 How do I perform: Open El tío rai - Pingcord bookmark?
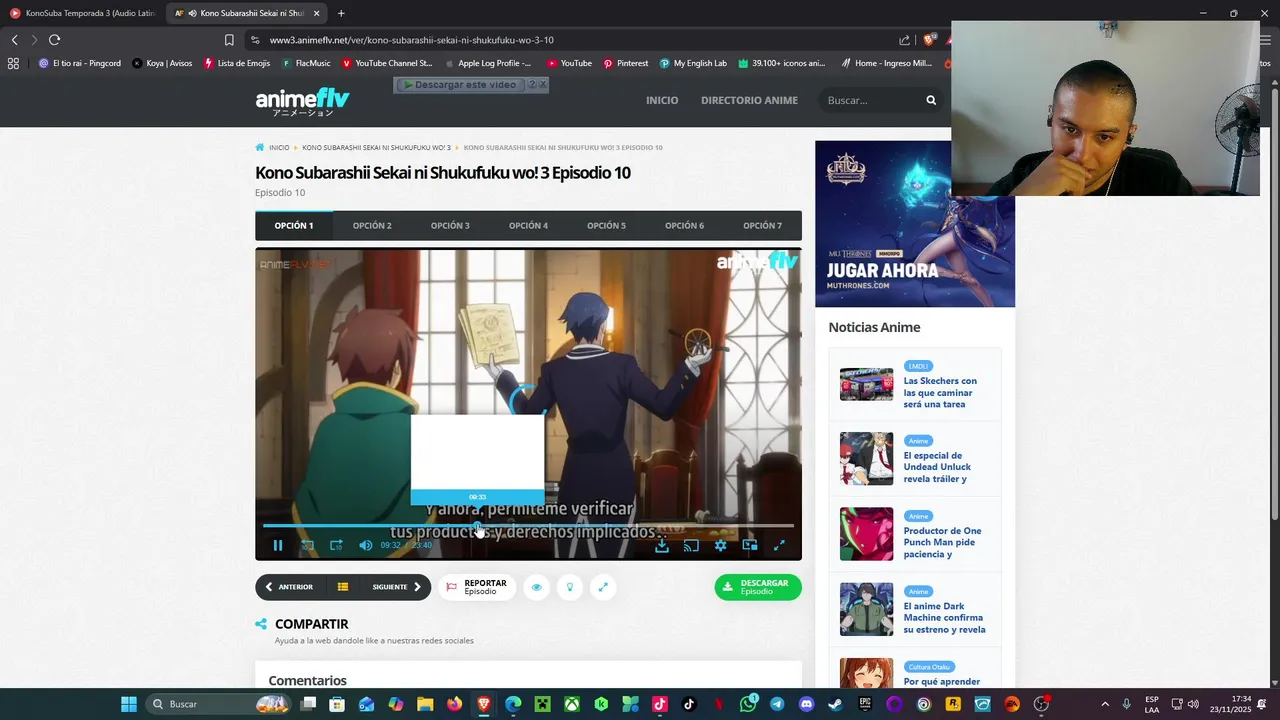79,63
